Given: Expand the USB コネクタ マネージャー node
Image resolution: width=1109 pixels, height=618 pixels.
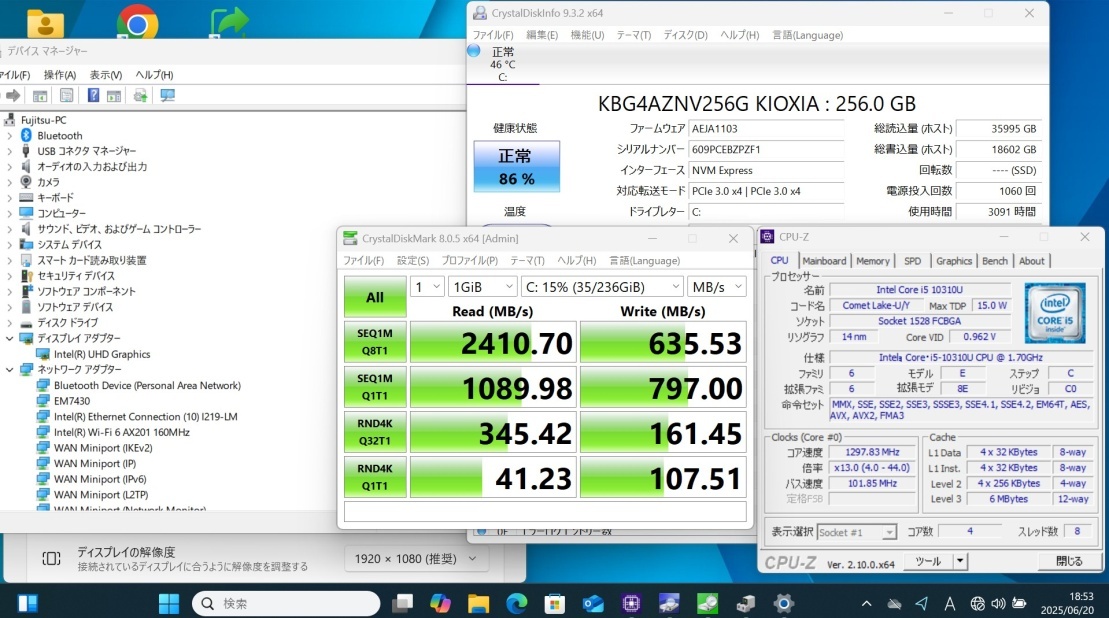Looking at the screenshot, I should pyautogui.click(x=9, y=151).
